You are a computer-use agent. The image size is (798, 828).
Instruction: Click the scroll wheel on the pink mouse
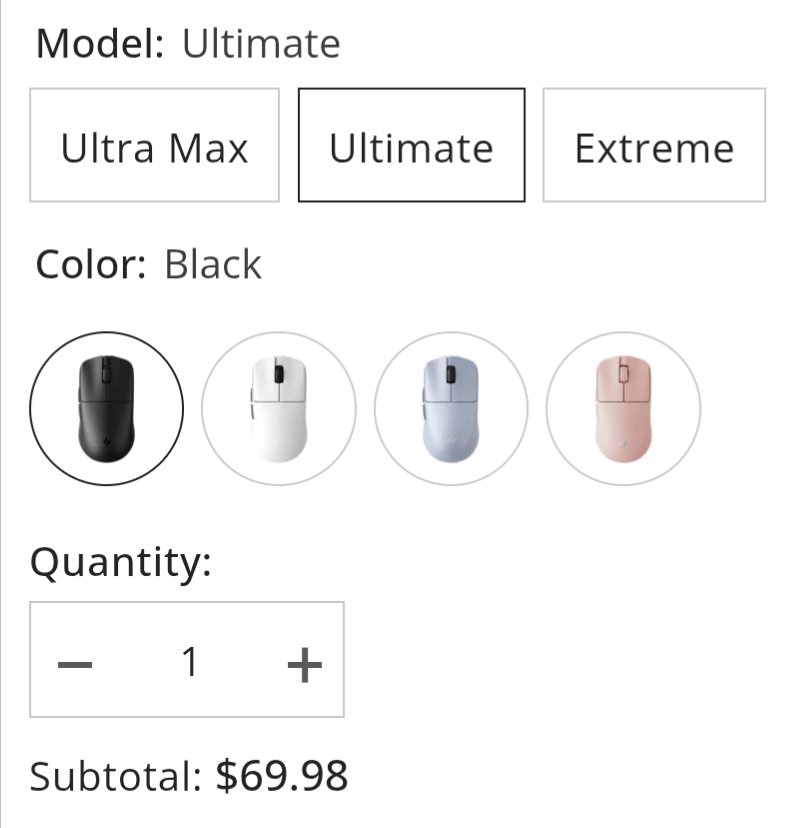624,373
